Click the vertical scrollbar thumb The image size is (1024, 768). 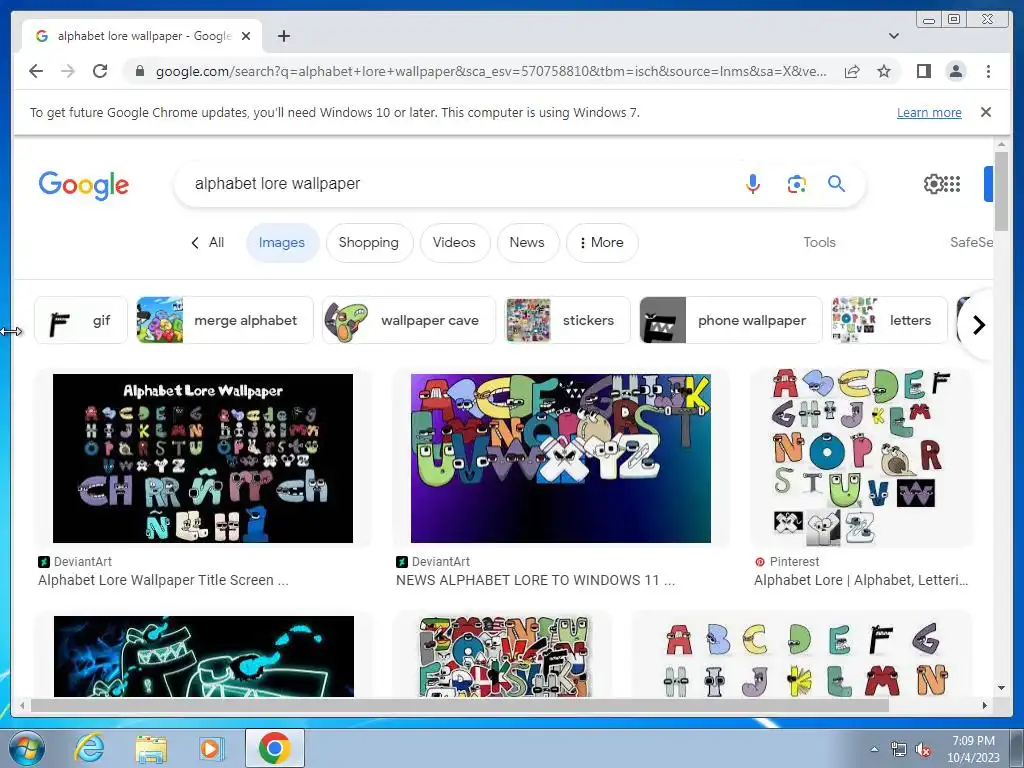pyautogui.click(x=1001, y=191)
